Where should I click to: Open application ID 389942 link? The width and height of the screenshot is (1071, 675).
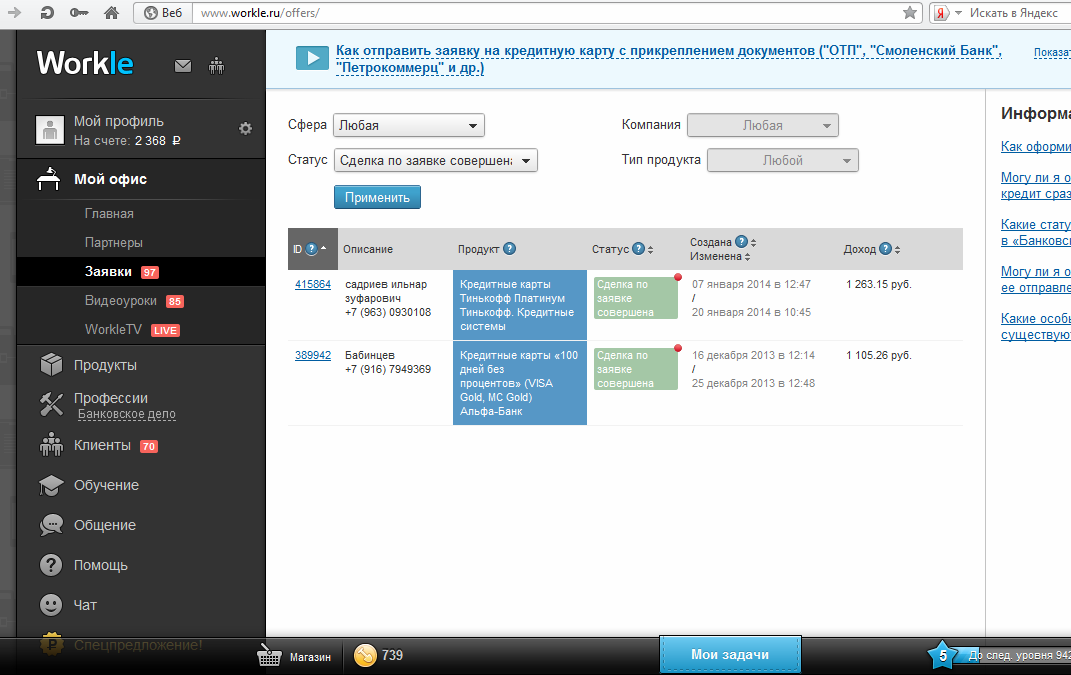[313, 355]
